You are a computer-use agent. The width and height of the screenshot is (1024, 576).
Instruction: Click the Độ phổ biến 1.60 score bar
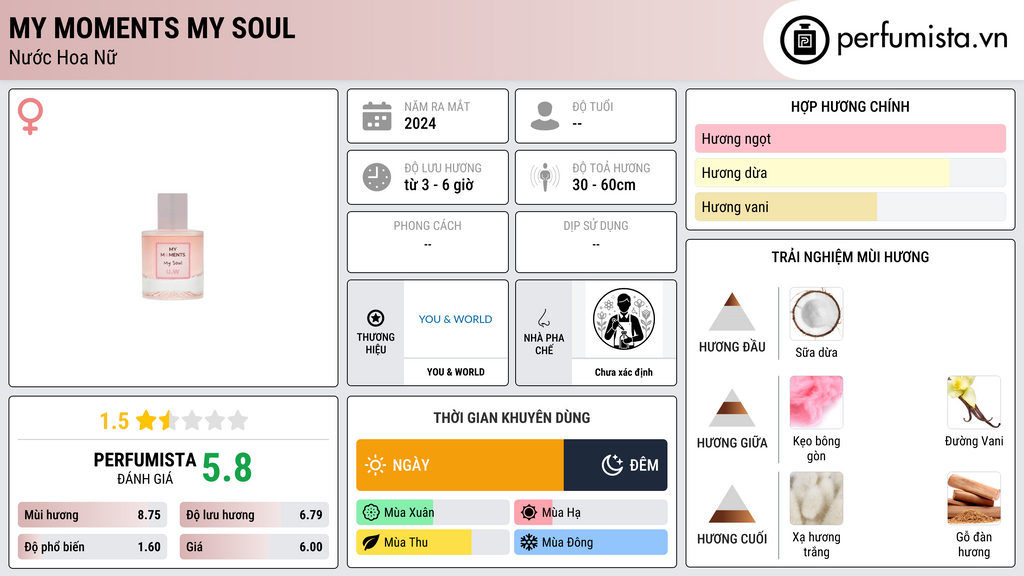(92, 547)
